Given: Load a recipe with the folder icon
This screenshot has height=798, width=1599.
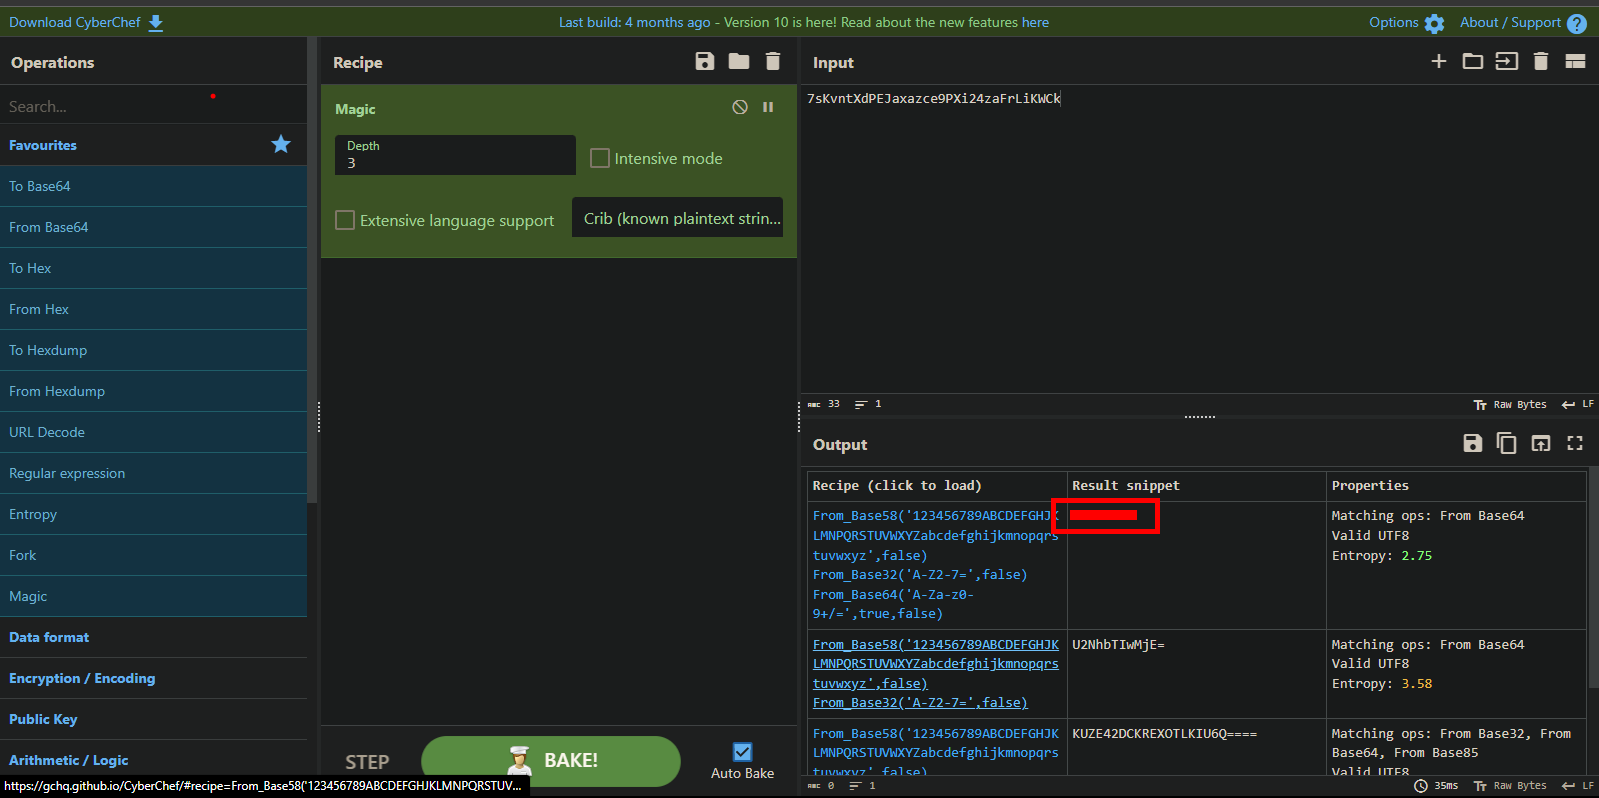Looking at the screenshot, I should [x=739, y=62].
